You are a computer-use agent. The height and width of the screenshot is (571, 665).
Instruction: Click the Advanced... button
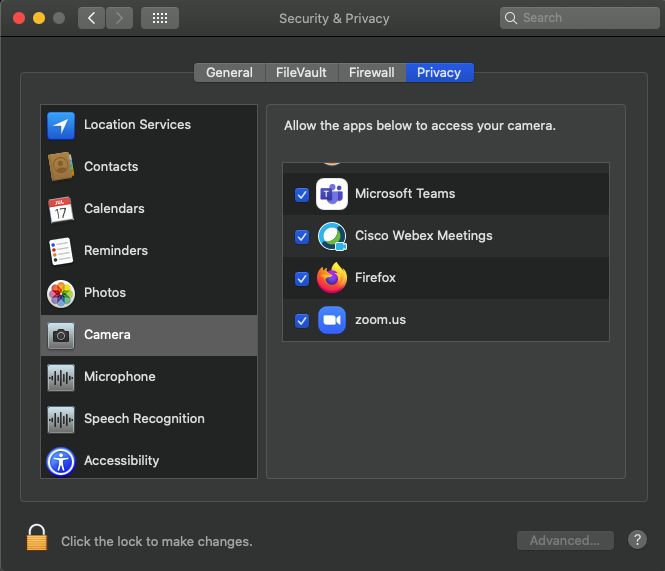point(565,540)
